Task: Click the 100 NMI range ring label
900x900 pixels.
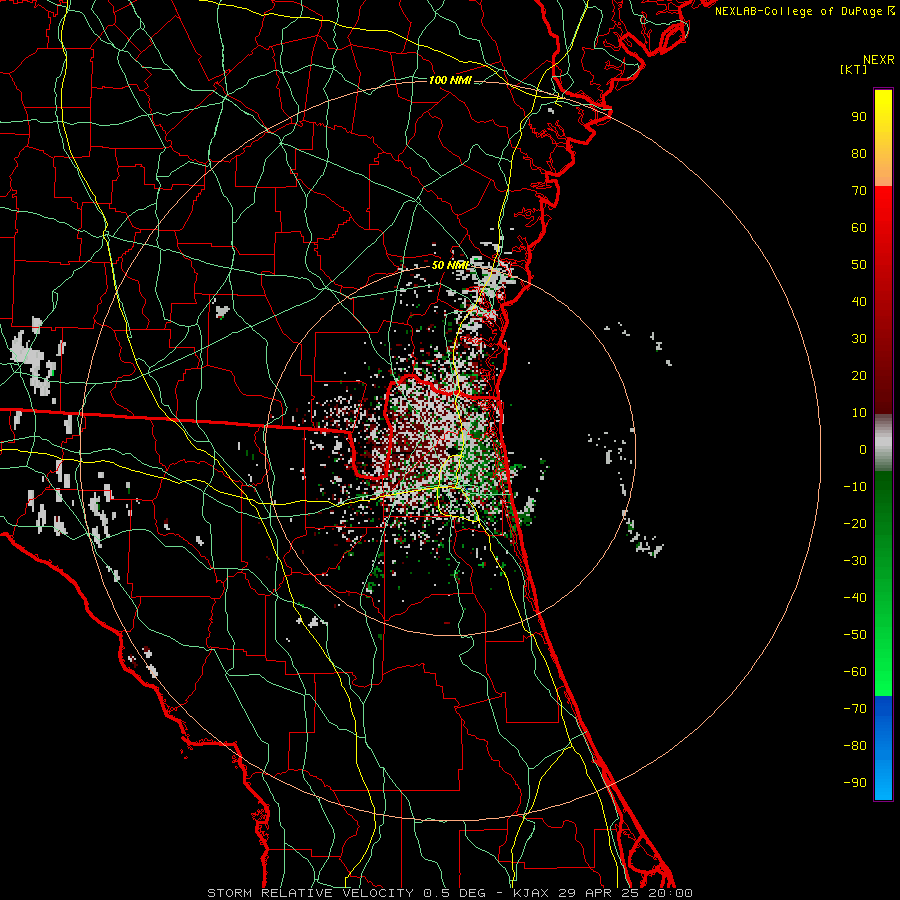Action: [450, 80]
